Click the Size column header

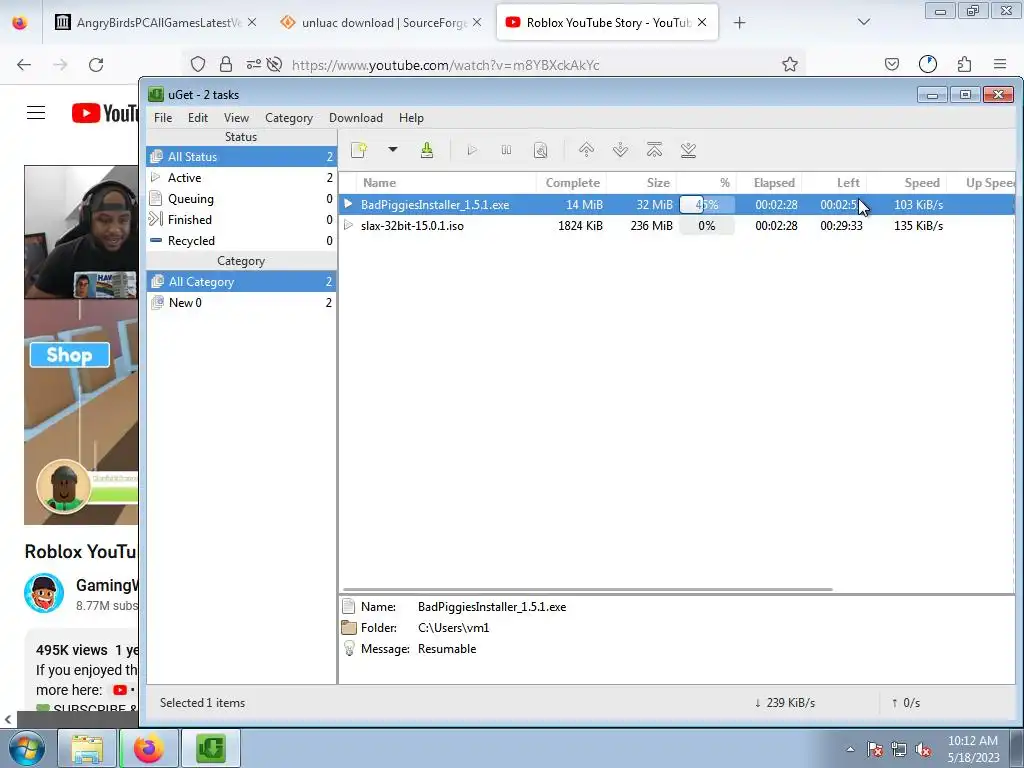click(642, 183)
